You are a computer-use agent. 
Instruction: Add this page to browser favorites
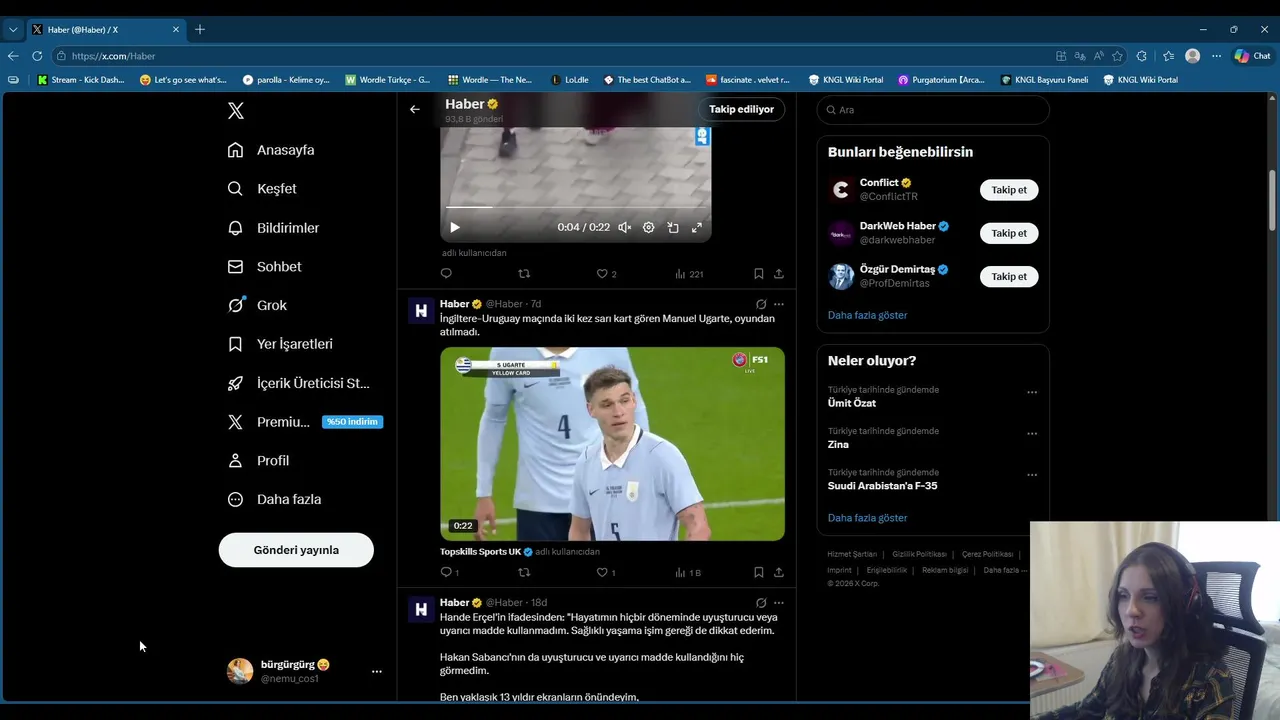pyautogui.click(x=1117, y=56)
